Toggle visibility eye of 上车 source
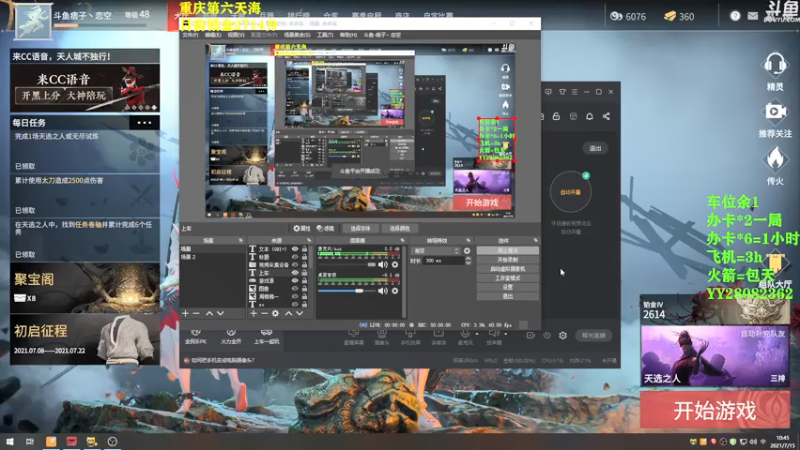This screenshot has width=800, height=450. [295, 273]
